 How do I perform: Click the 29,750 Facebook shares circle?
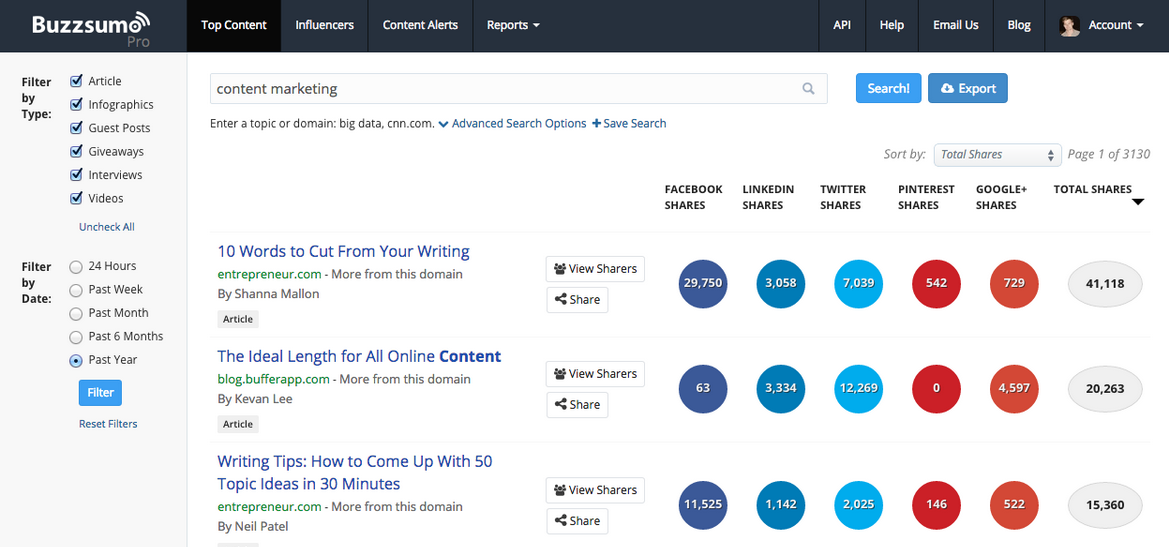click(702, 283)
